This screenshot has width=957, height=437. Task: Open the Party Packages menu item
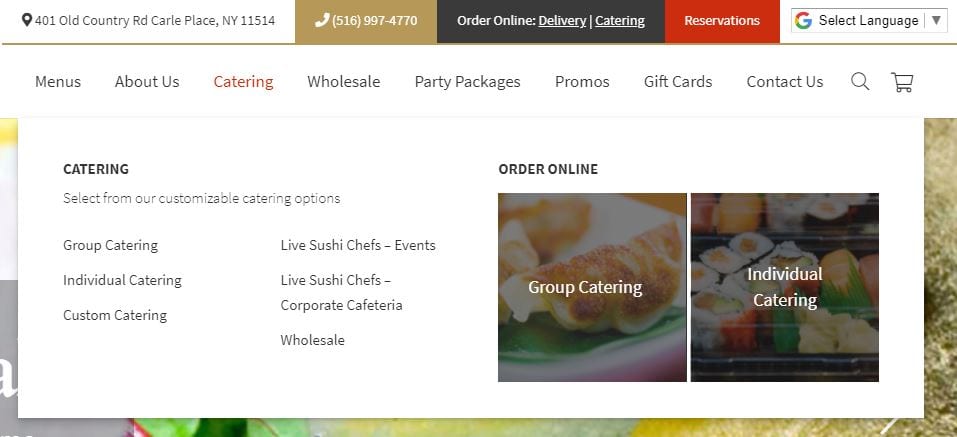pyautogui.click(x=468, y=82)
